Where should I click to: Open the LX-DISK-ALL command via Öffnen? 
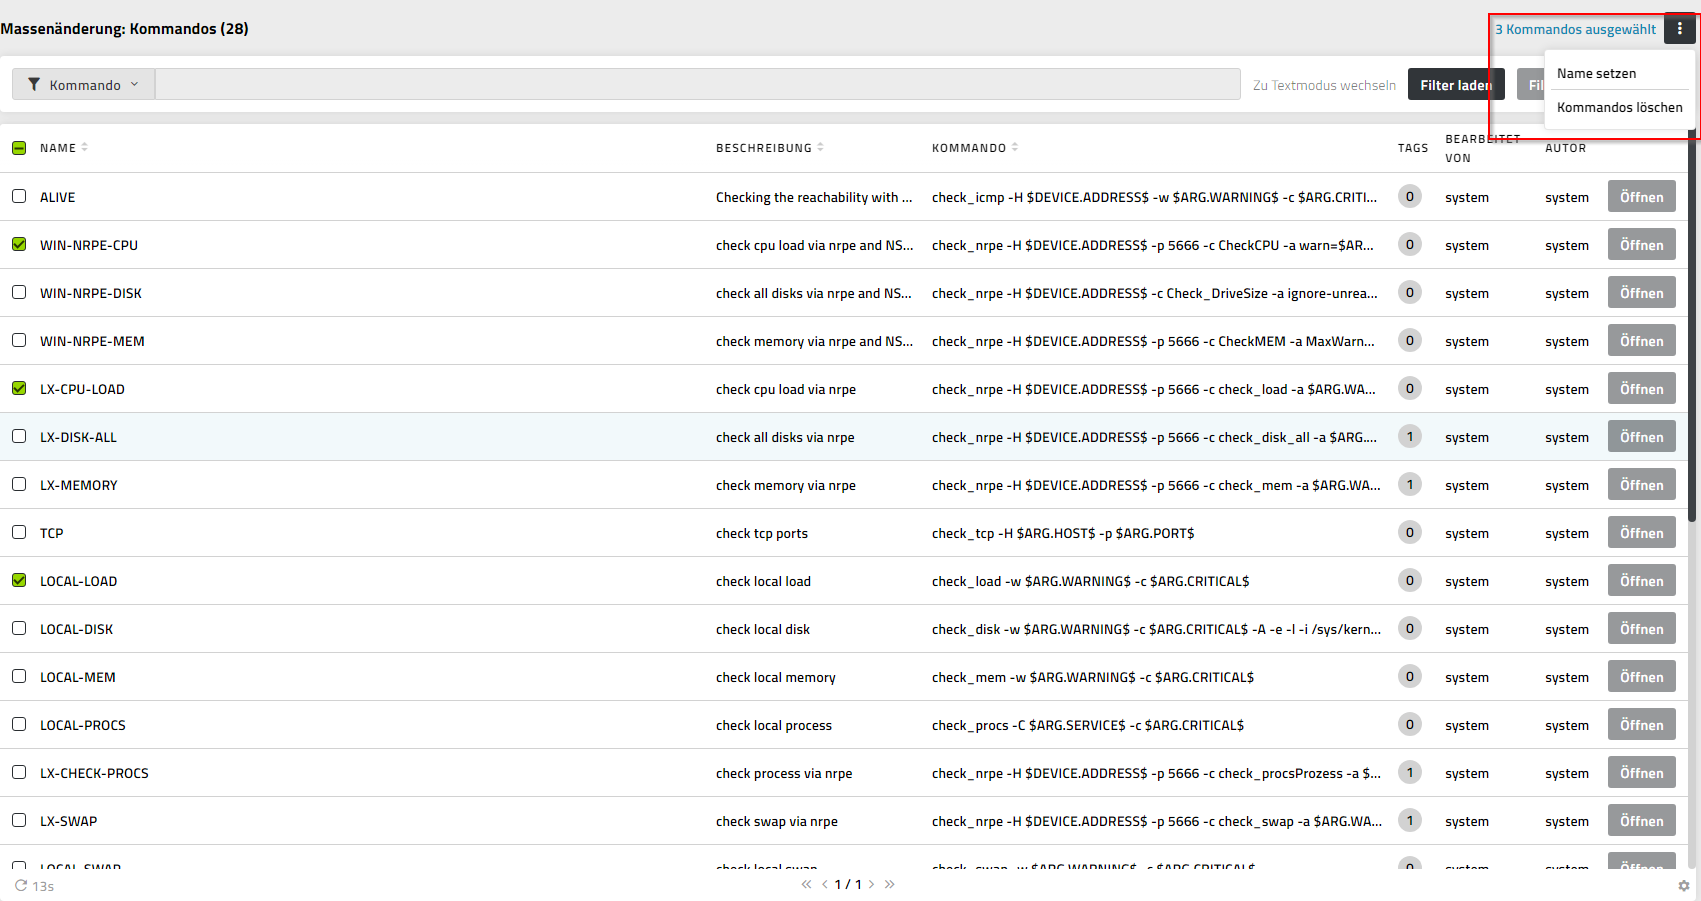[1641, 436]
